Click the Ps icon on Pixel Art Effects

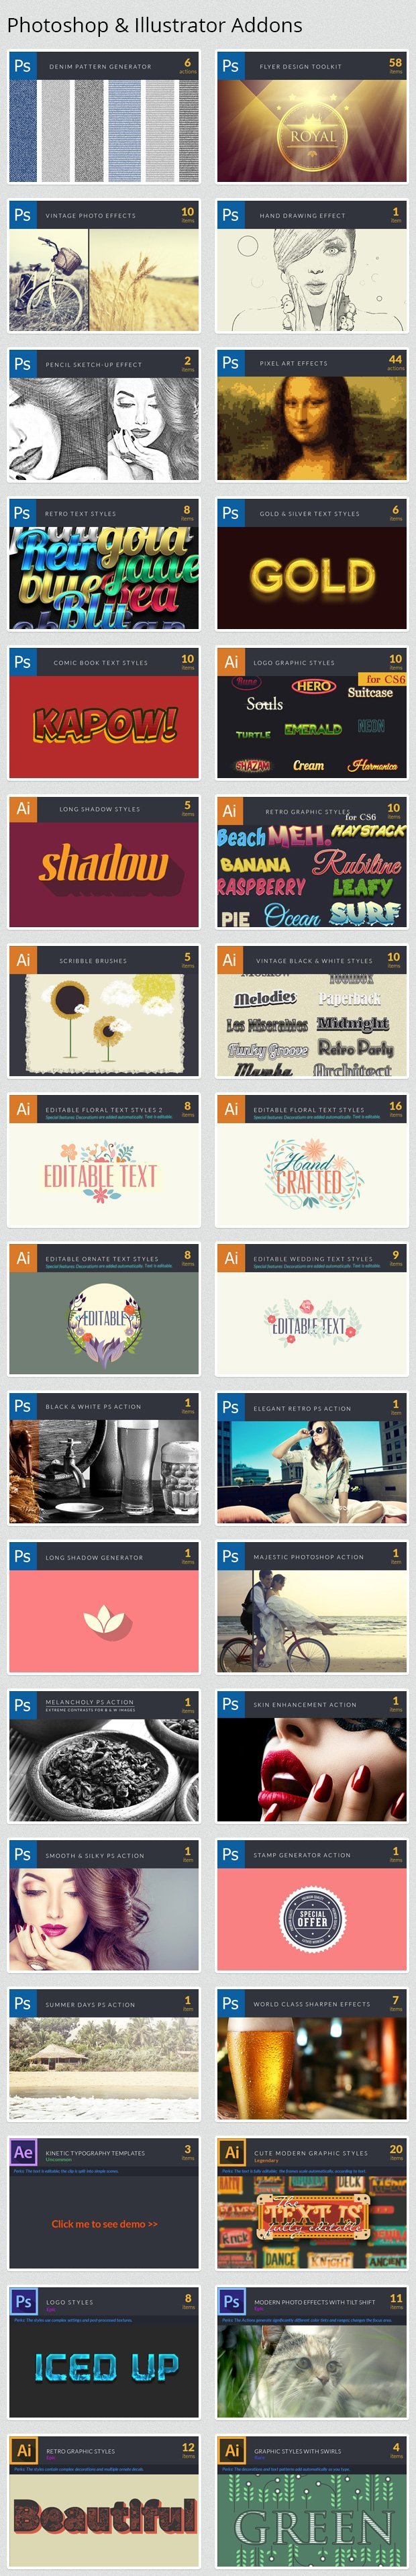point(230,363)
